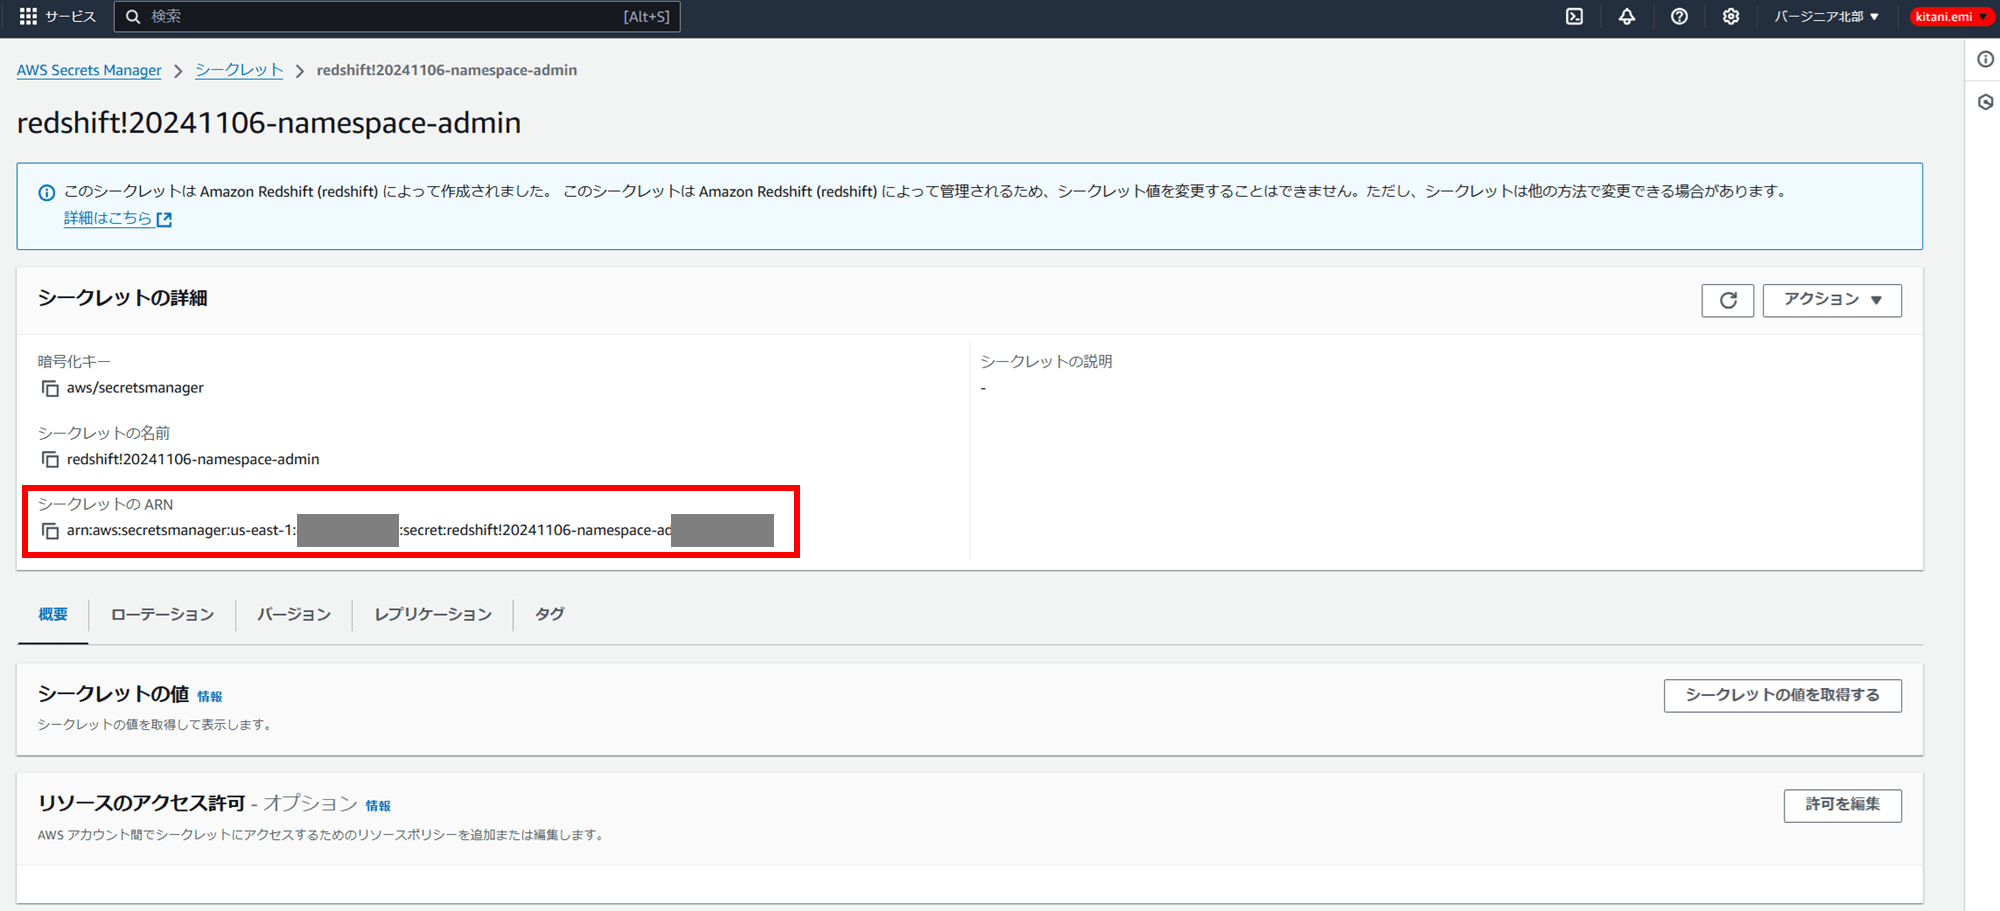Image resolution: width=2000 pixels, height=911 pixels.
Task: Open the AWS services grid menu
Action: pyautogui.click(x=28, y=16)
